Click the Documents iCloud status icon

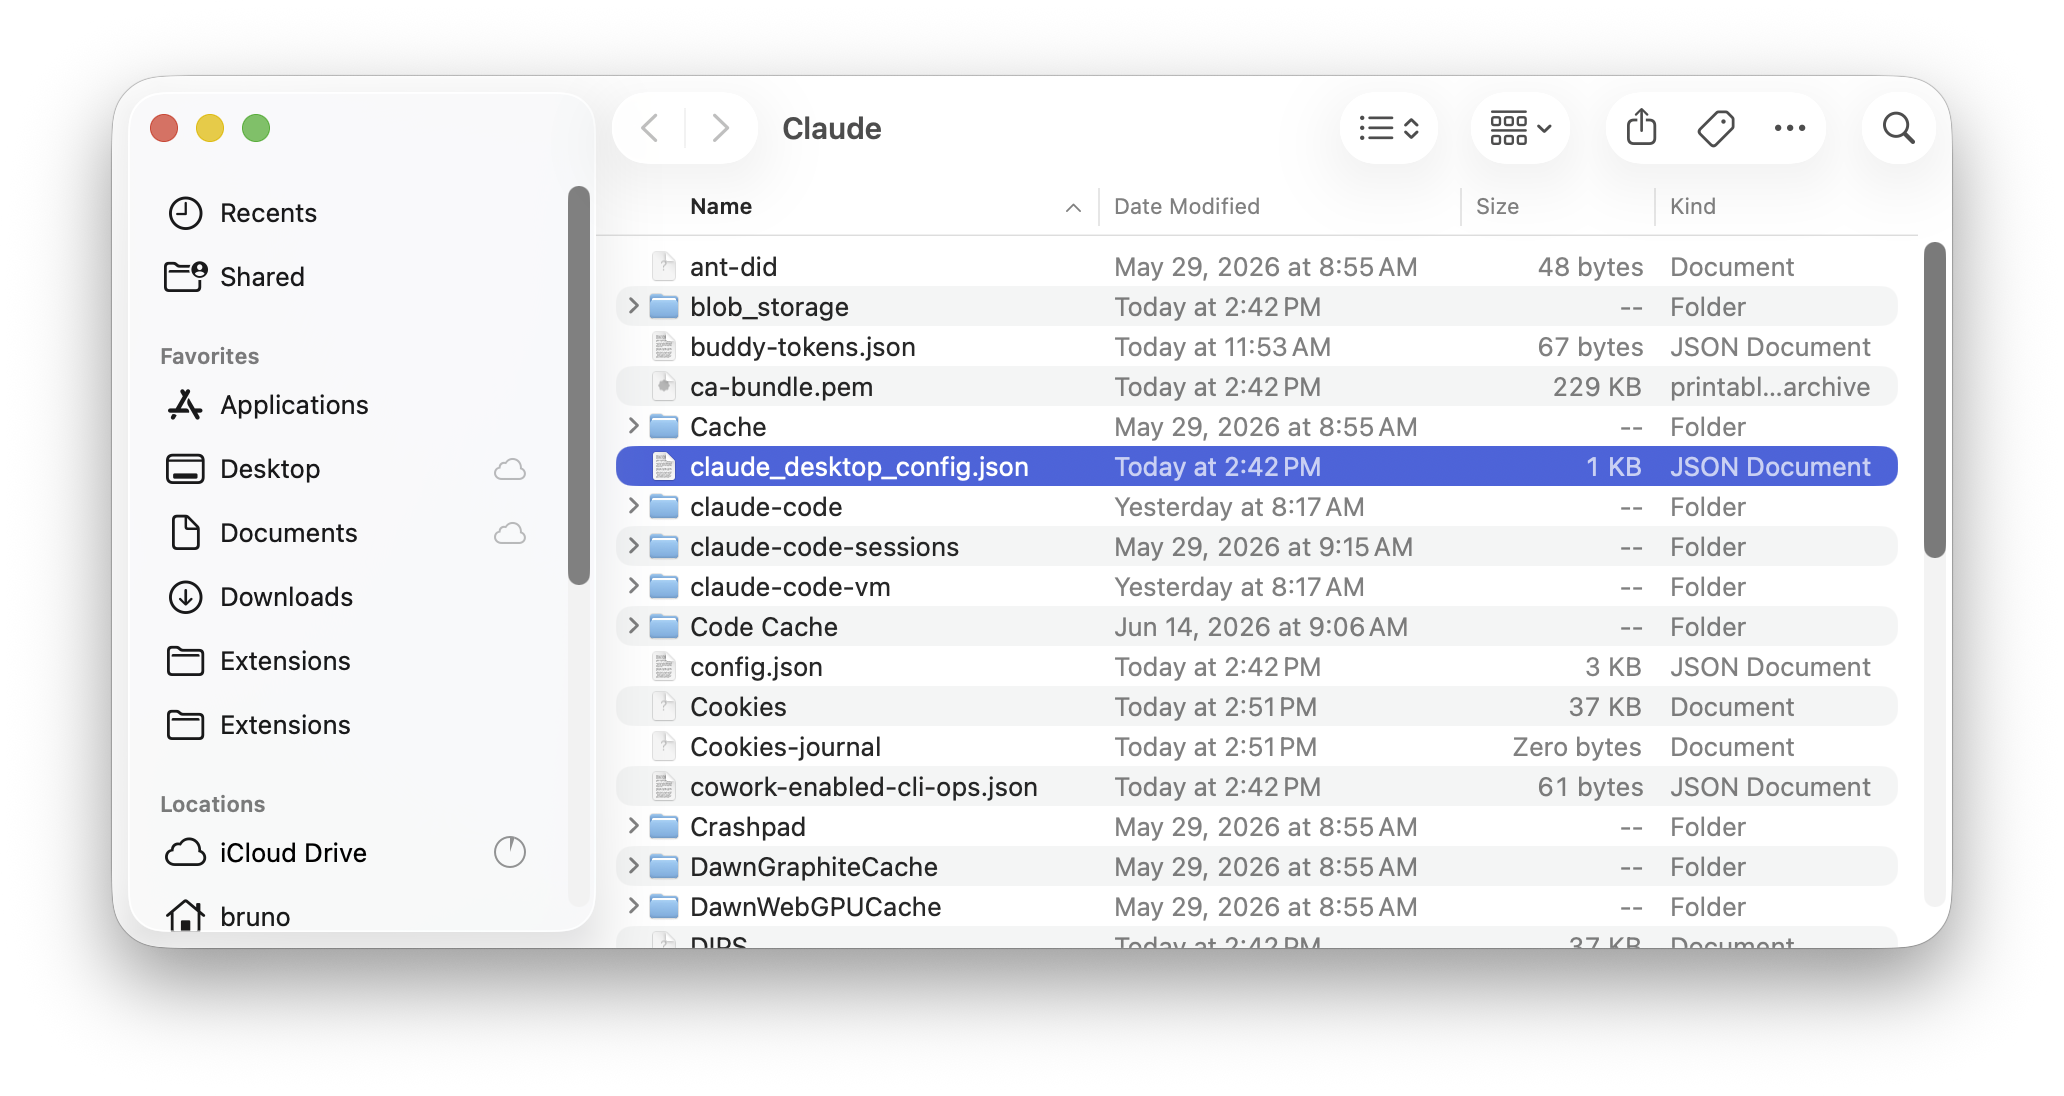tap(510, 533)
